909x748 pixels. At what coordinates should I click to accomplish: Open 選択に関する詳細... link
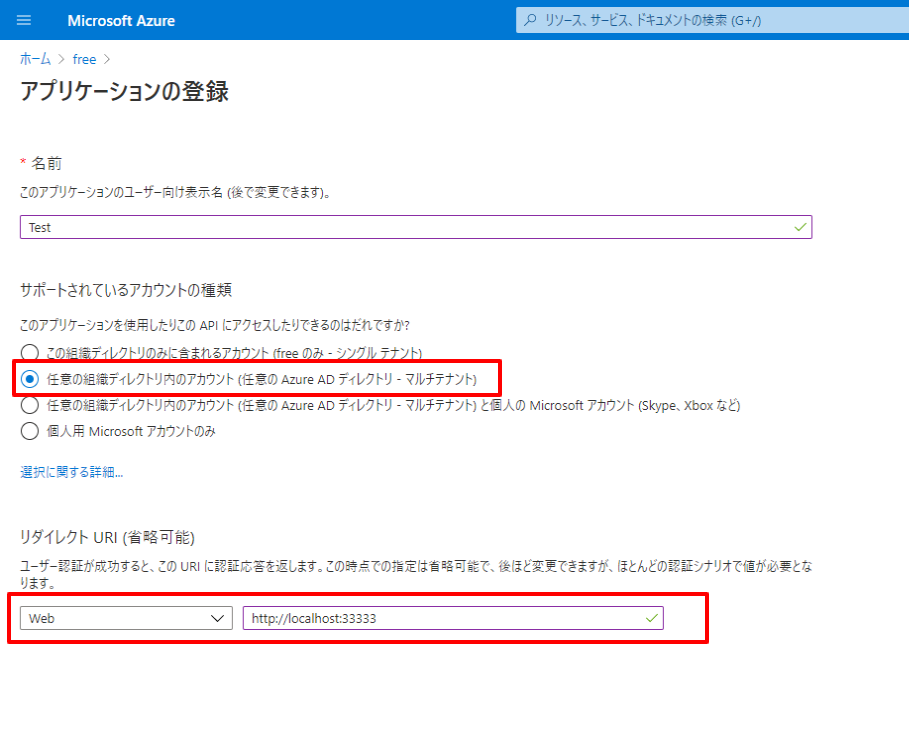71,472
